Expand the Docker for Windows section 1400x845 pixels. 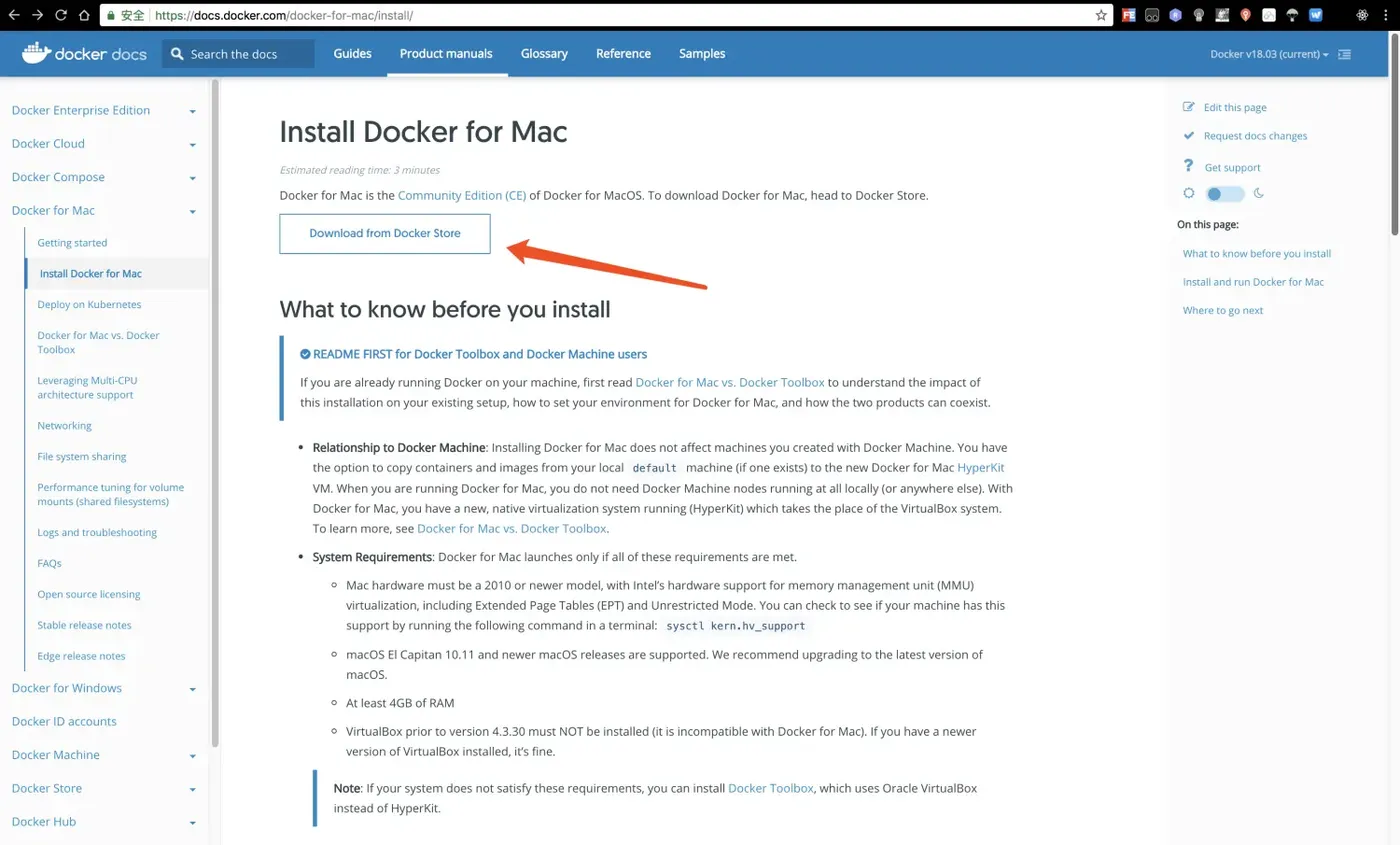(192, 689)
